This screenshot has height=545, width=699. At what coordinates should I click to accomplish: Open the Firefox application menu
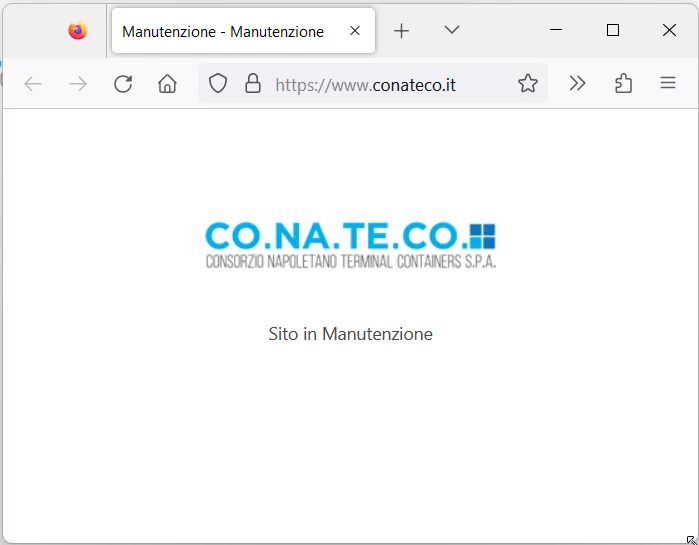click(x=668, y=84)
